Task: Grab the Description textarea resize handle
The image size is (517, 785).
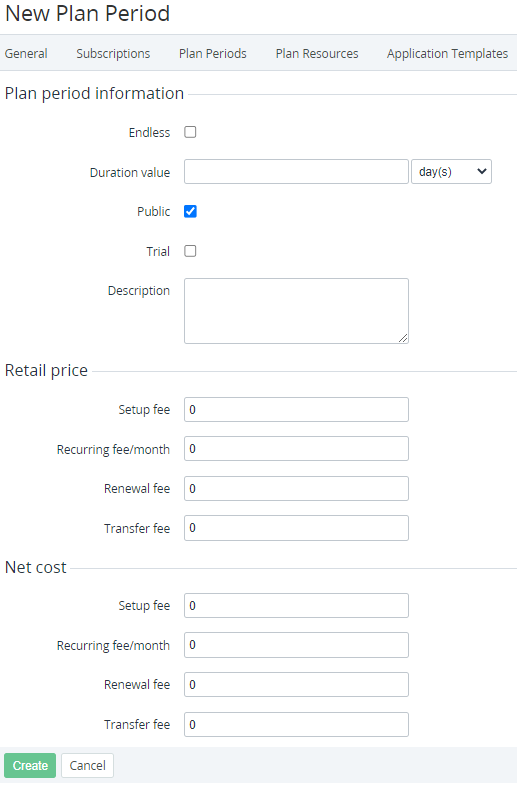Action: click(x=403, y=338)
